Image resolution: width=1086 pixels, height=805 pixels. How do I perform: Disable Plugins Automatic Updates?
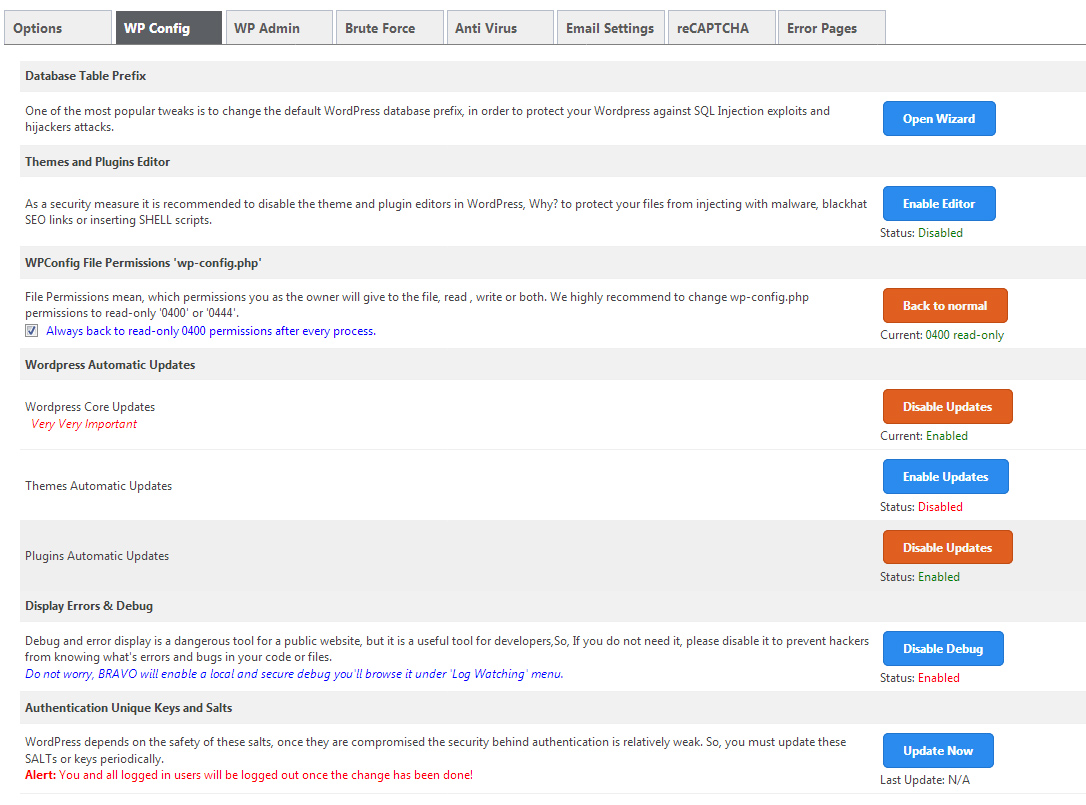[x=947, y=547]
